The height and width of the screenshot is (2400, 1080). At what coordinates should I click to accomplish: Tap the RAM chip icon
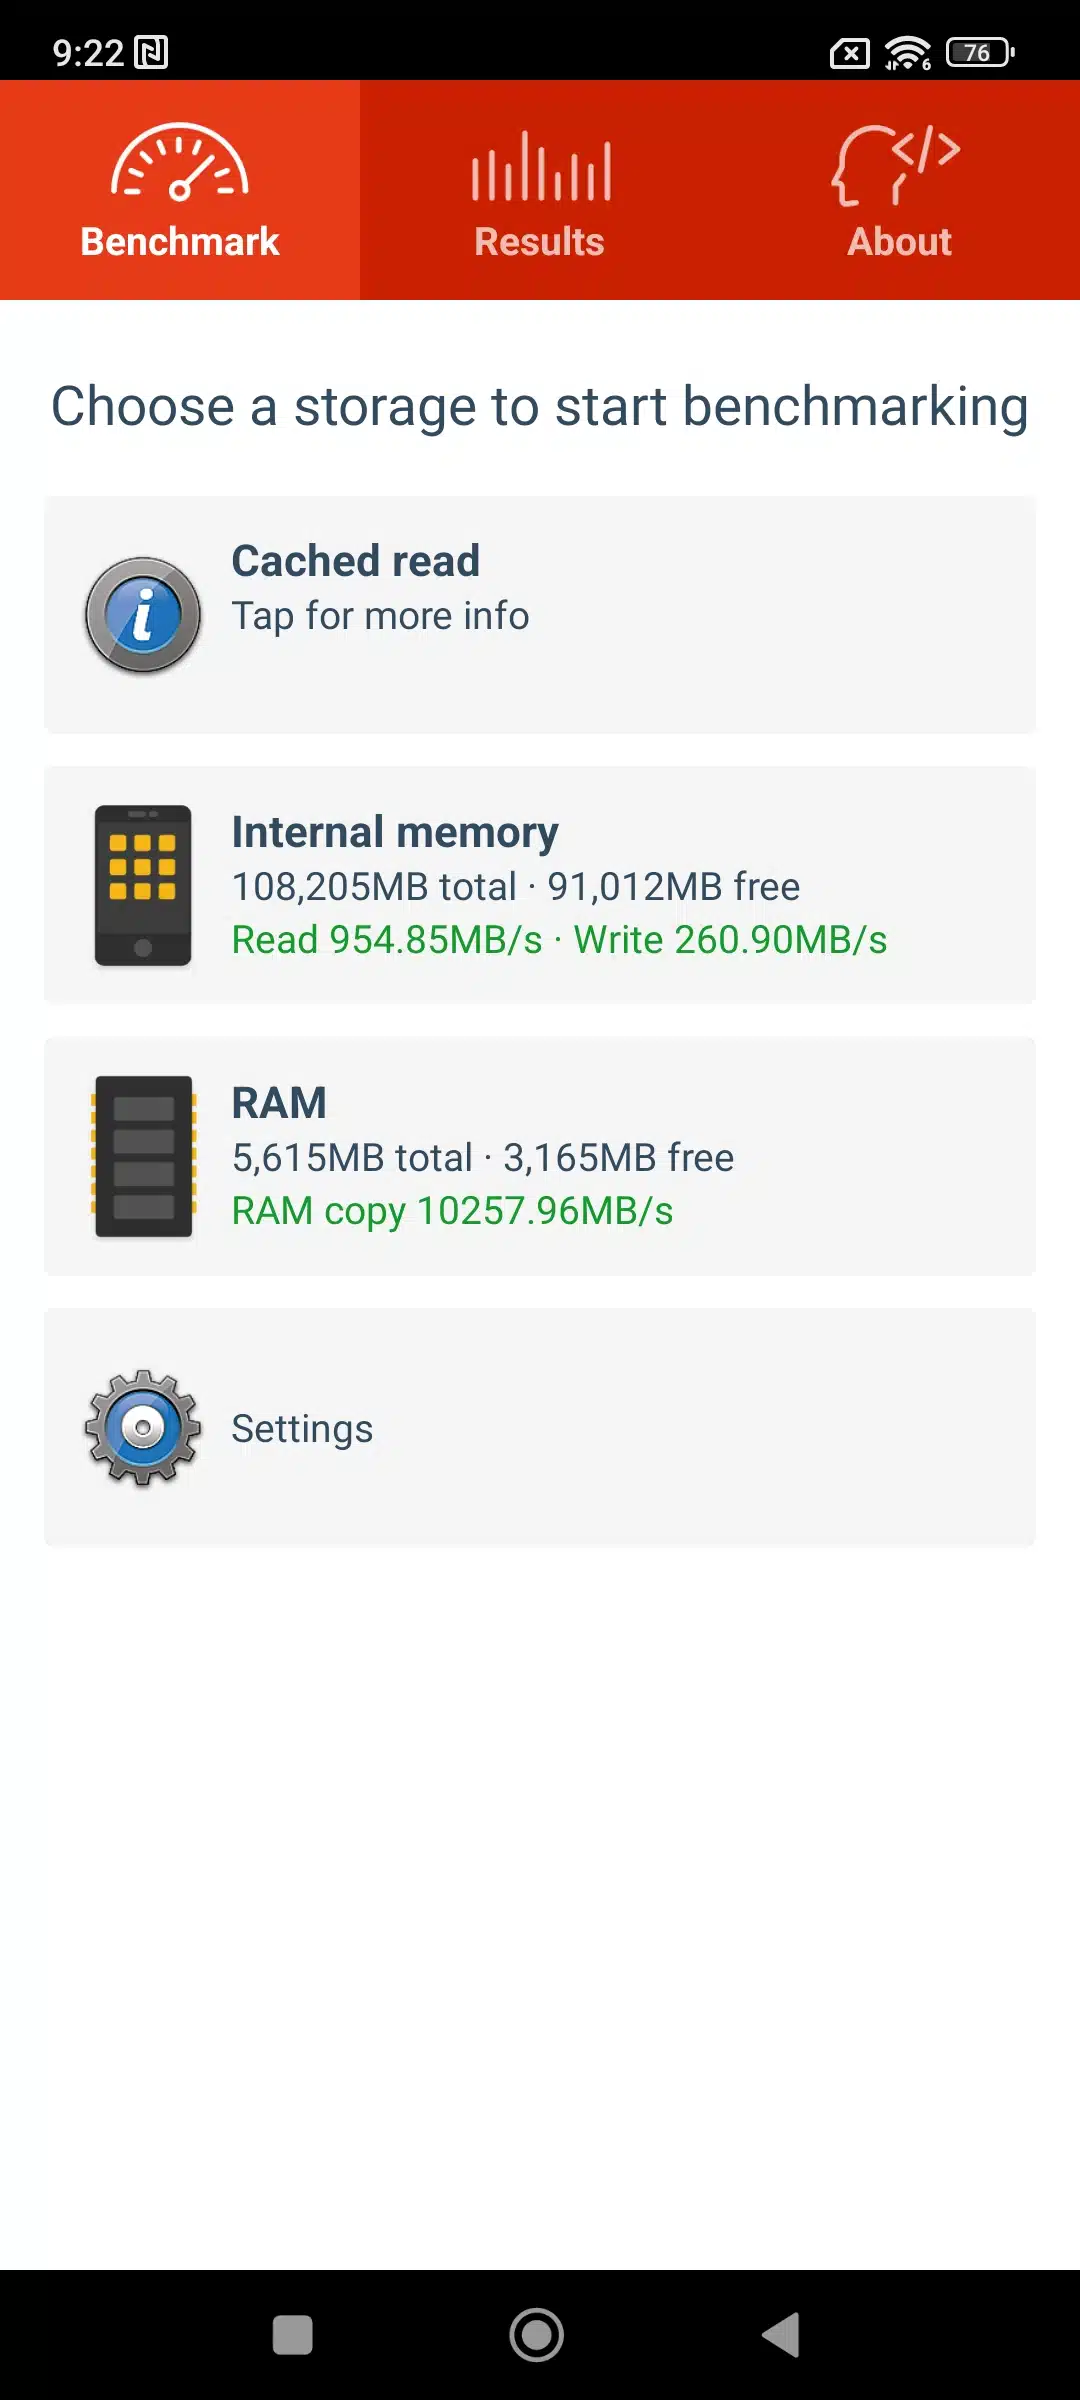click(143, 1156)
